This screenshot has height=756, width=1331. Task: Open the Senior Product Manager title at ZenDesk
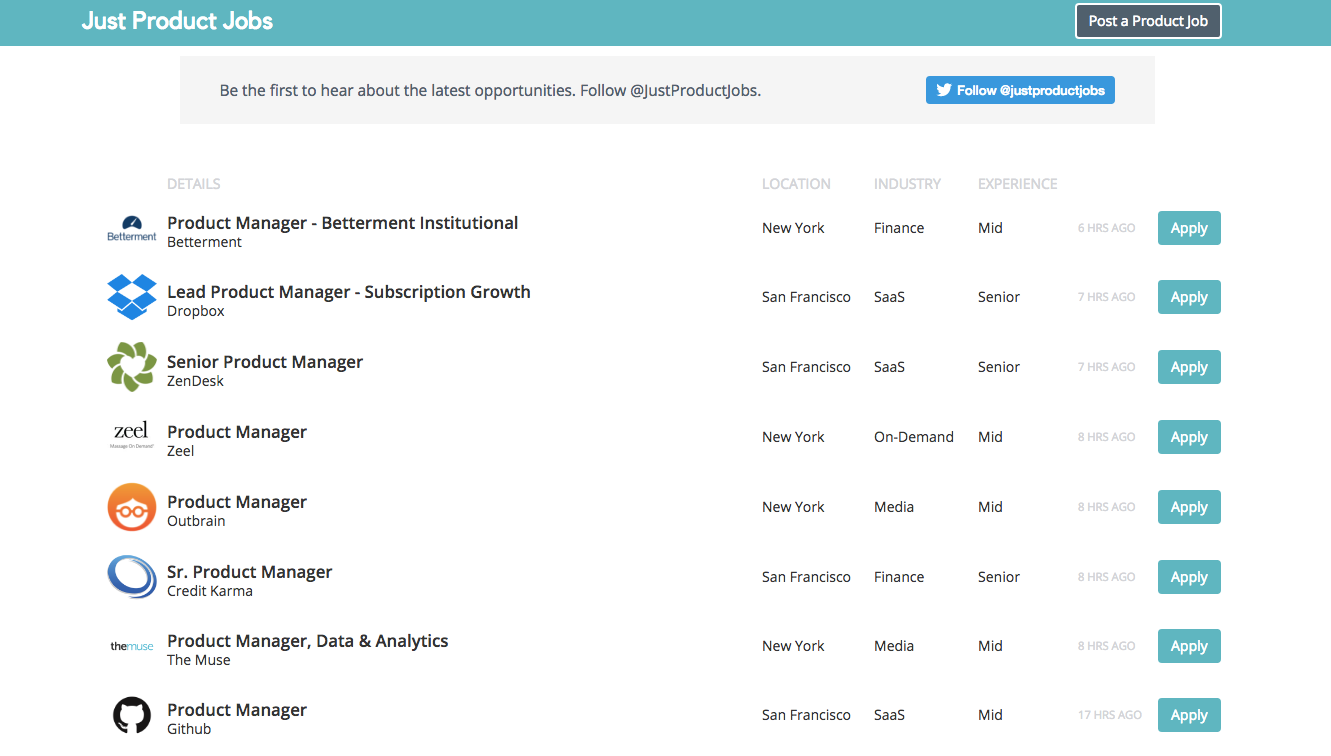(x=265, y=362)
